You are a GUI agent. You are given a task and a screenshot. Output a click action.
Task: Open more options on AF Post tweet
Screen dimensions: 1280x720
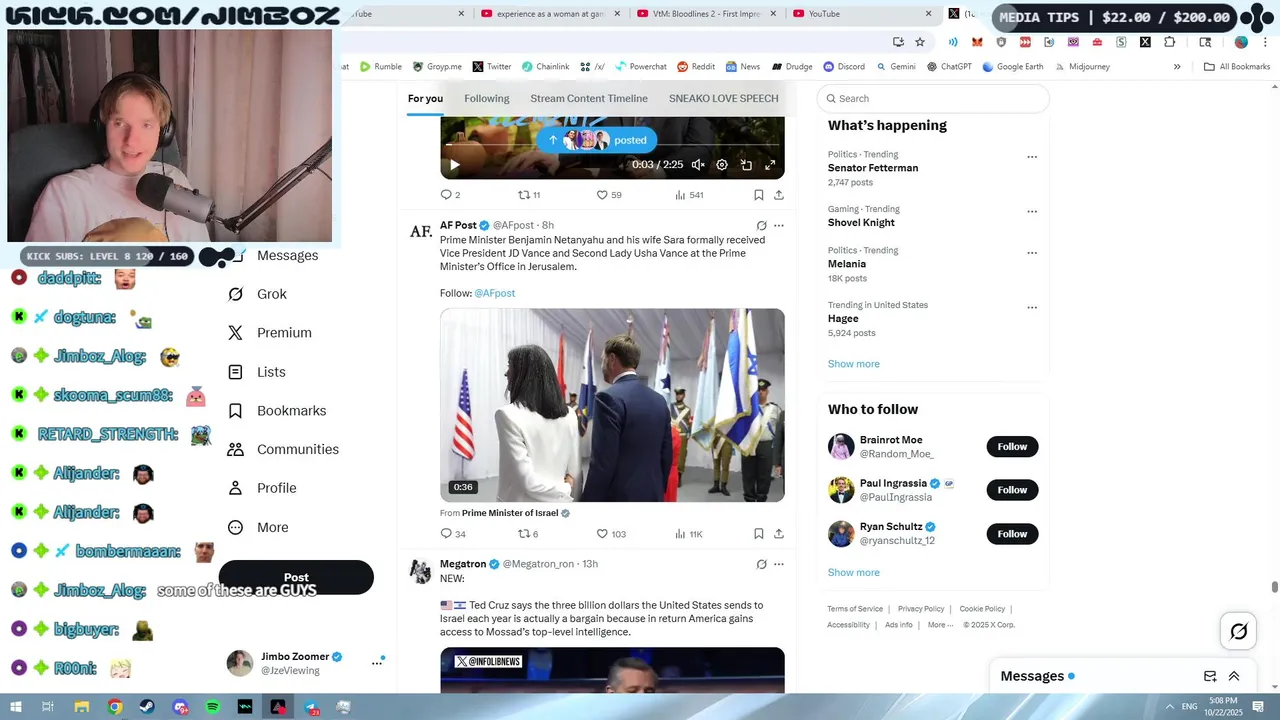click(x=779, y=226)
